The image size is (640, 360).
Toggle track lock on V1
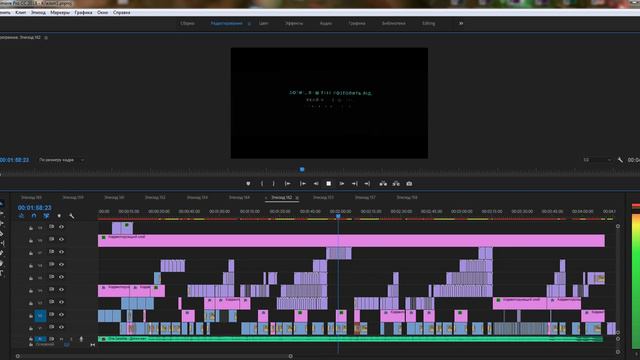pyautogui.click(x=31, y=328)
